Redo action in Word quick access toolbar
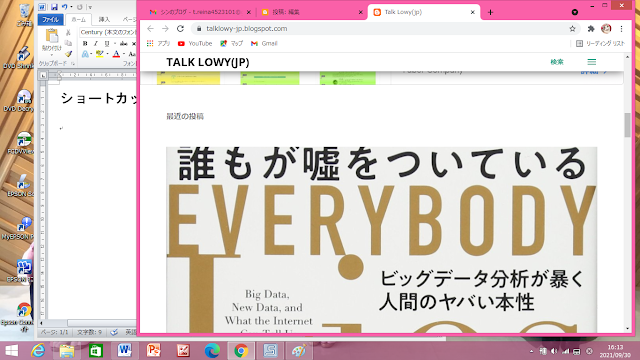640x360 pixels. 80,7
